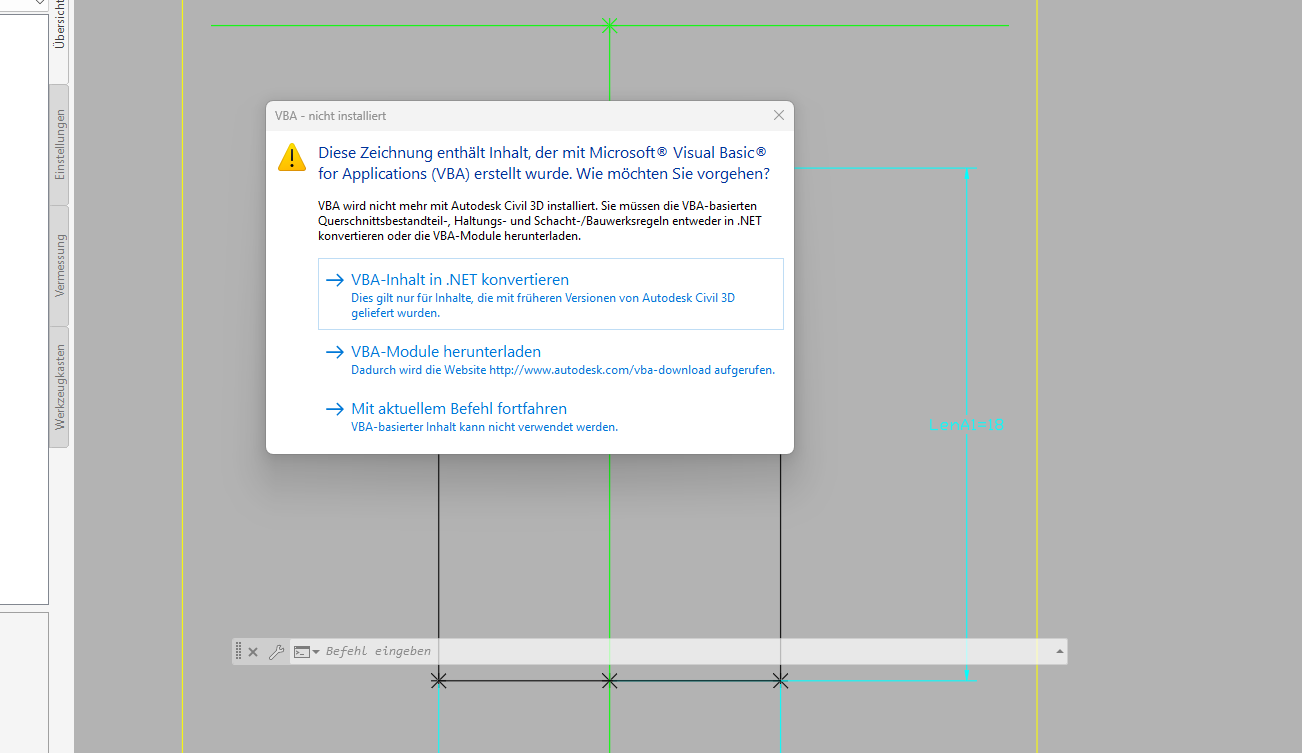Expand command line history arrow
1302x753 pixels.
[x=1059, y=652]
